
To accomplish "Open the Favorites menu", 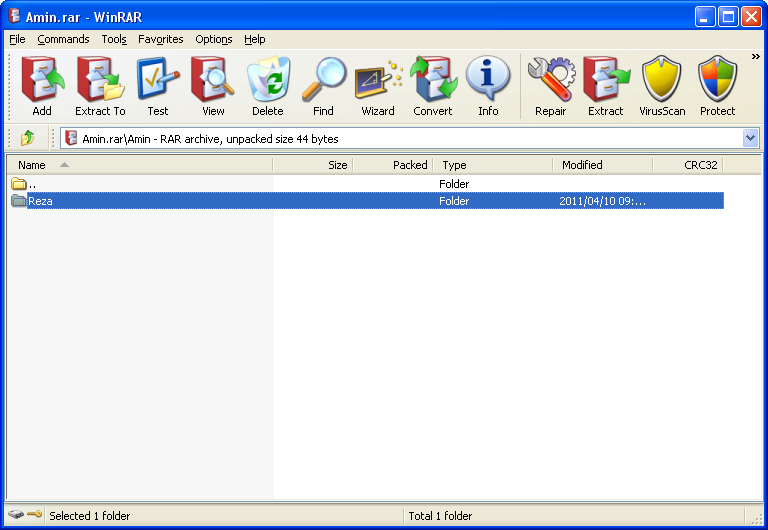I will tap(161, 39).
